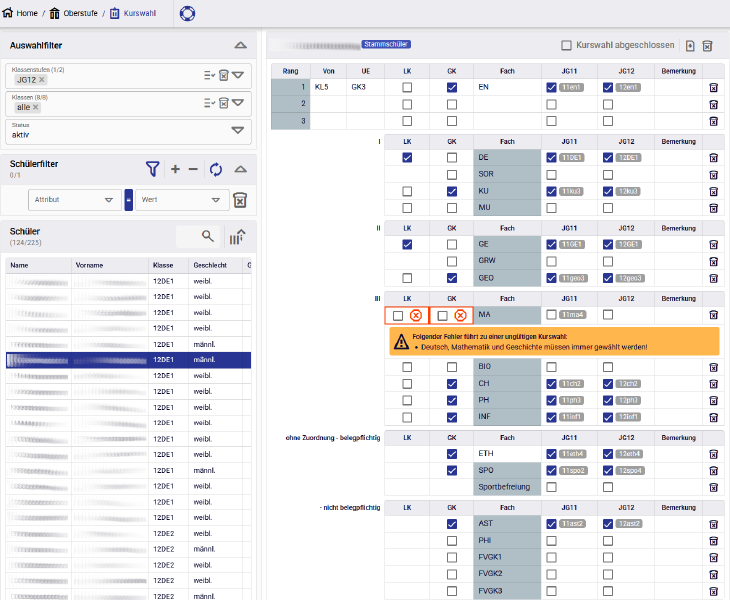Uncheck the GK checkbox for EN
Screen dimensions: 730x600
[452, 88]
